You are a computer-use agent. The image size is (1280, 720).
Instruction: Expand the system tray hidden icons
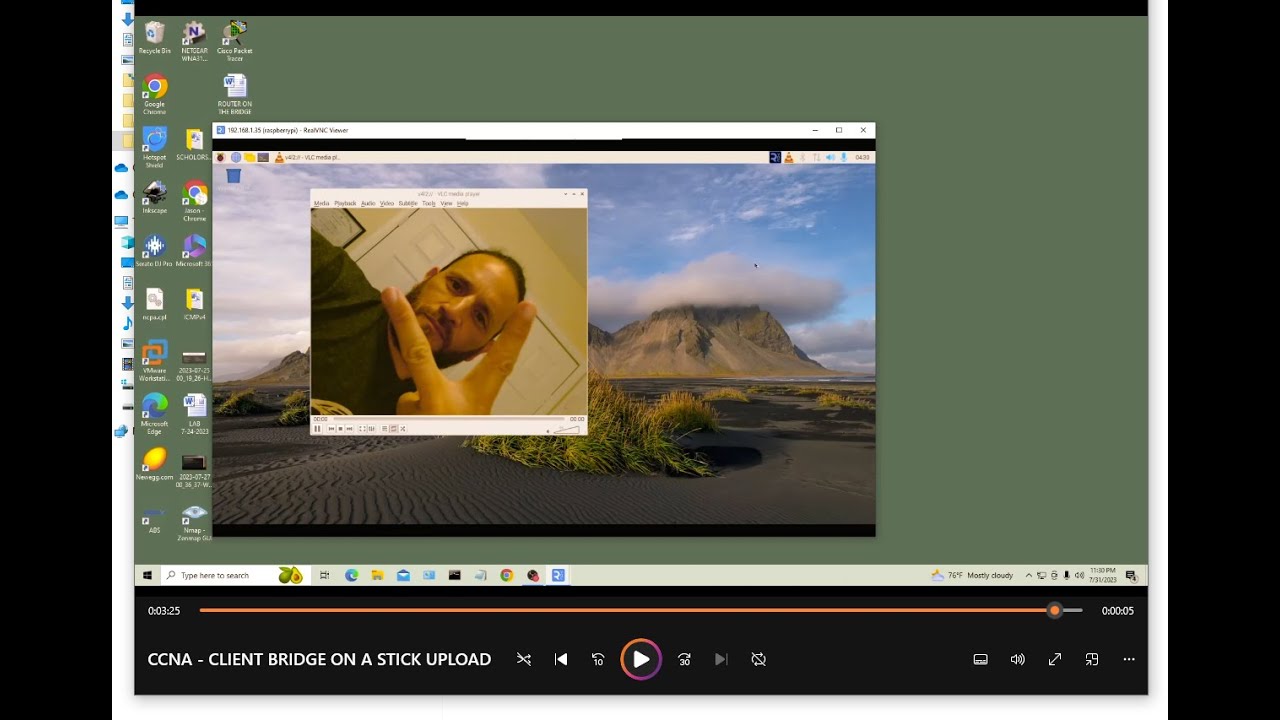point(1028,575)
